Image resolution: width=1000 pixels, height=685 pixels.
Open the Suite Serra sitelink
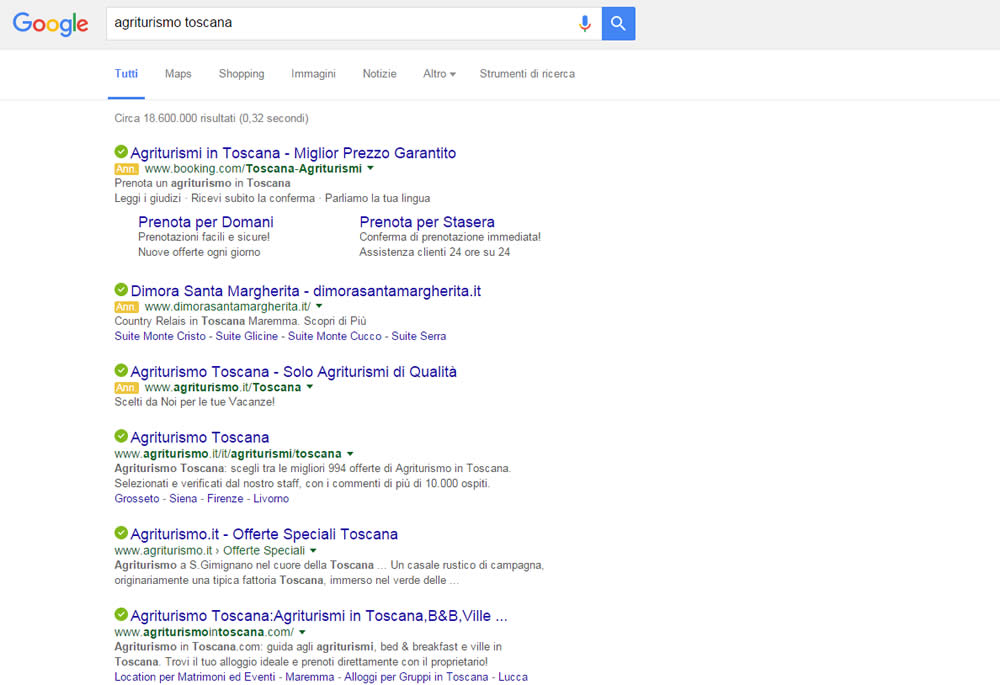pyautogui.click(x=419, y=336)
